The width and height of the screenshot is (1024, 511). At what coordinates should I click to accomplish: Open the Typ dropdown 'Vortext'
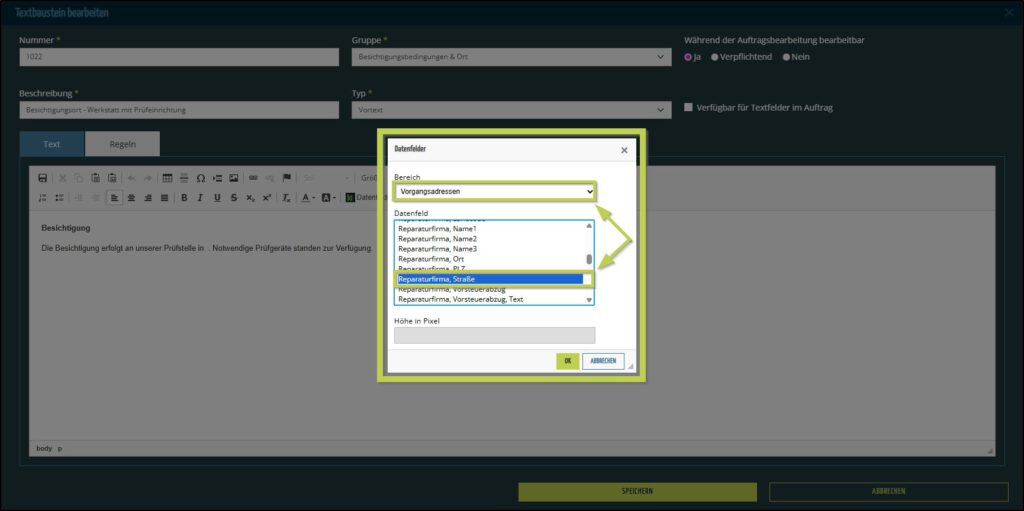(511, 110)
